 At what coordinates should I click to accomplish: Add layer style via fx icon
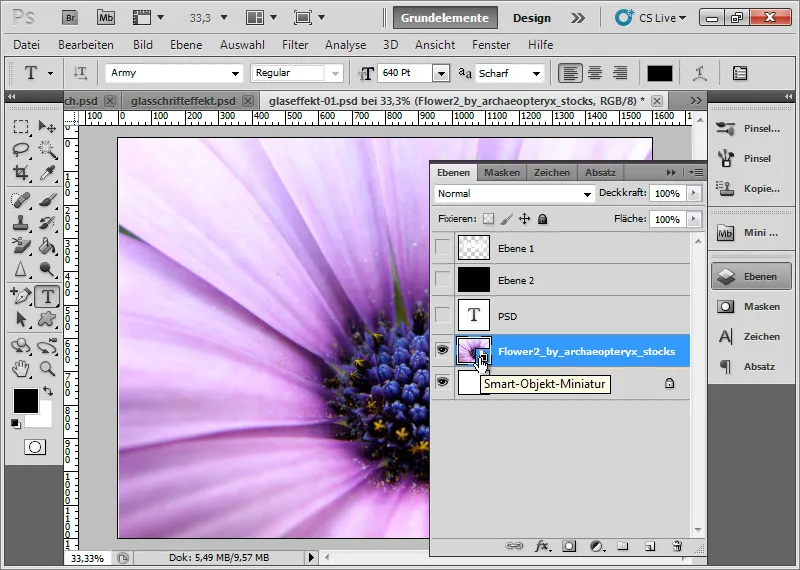(542, 546)
